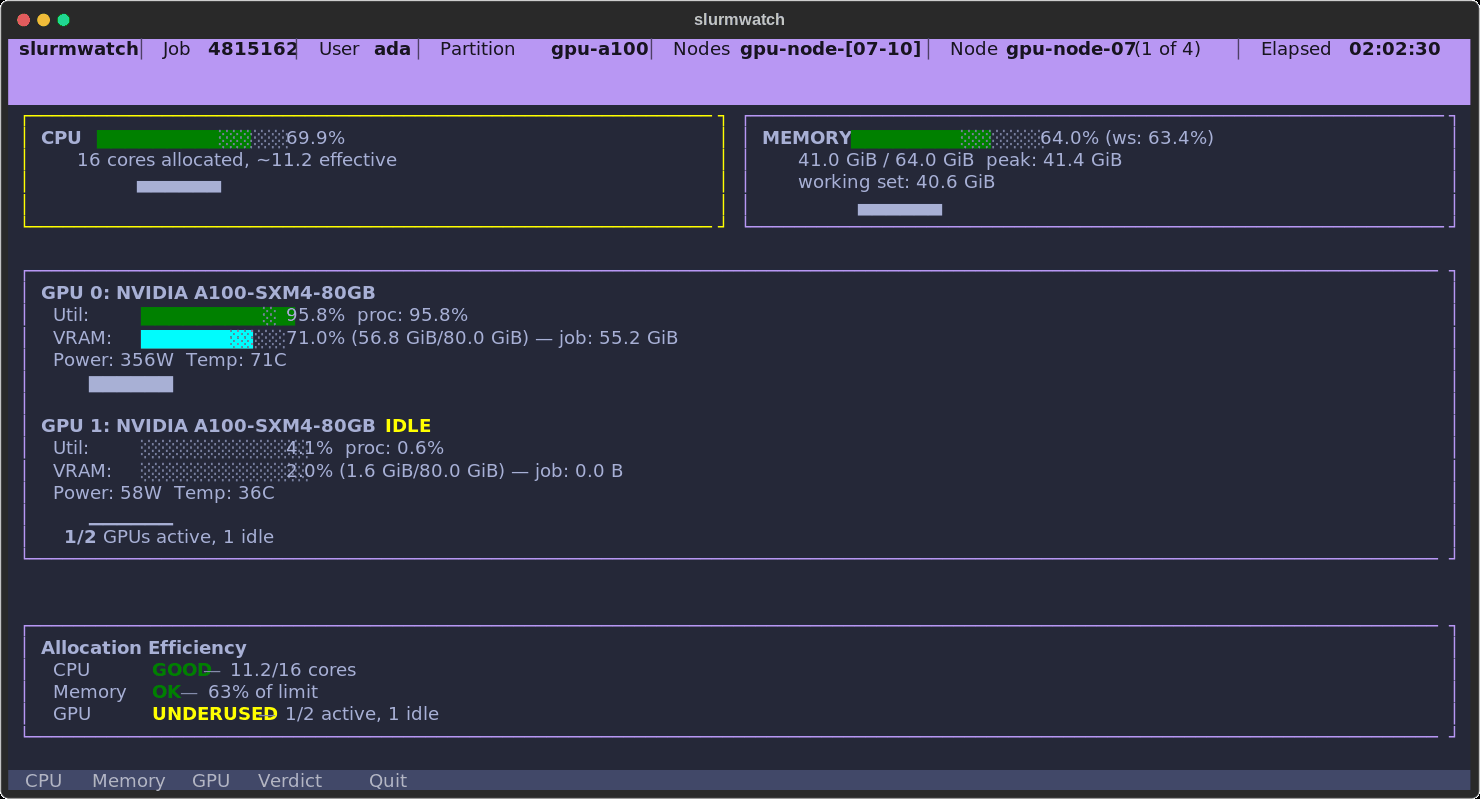Select GPU in the bottom footer bar
1480x799 pixels.
click(211, 781)
